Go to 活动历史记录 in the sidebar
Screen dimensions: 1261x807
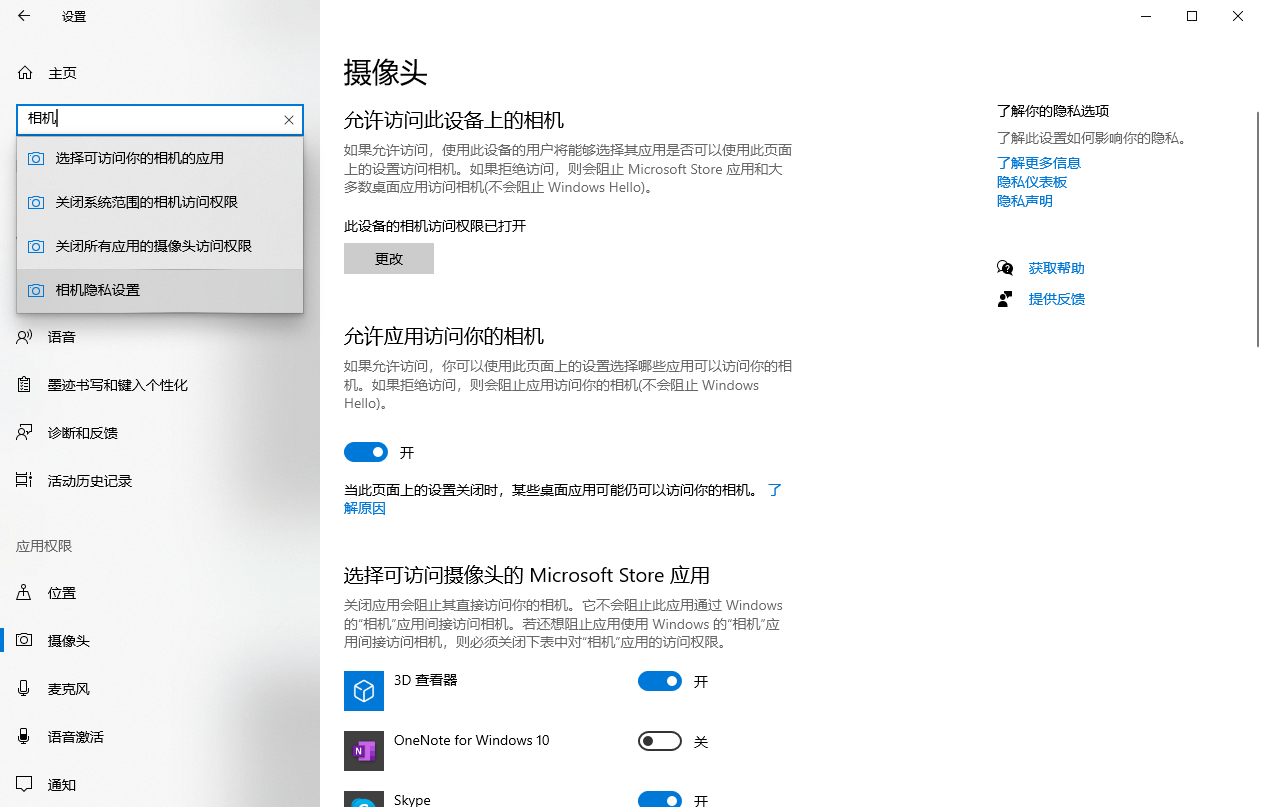90,481
